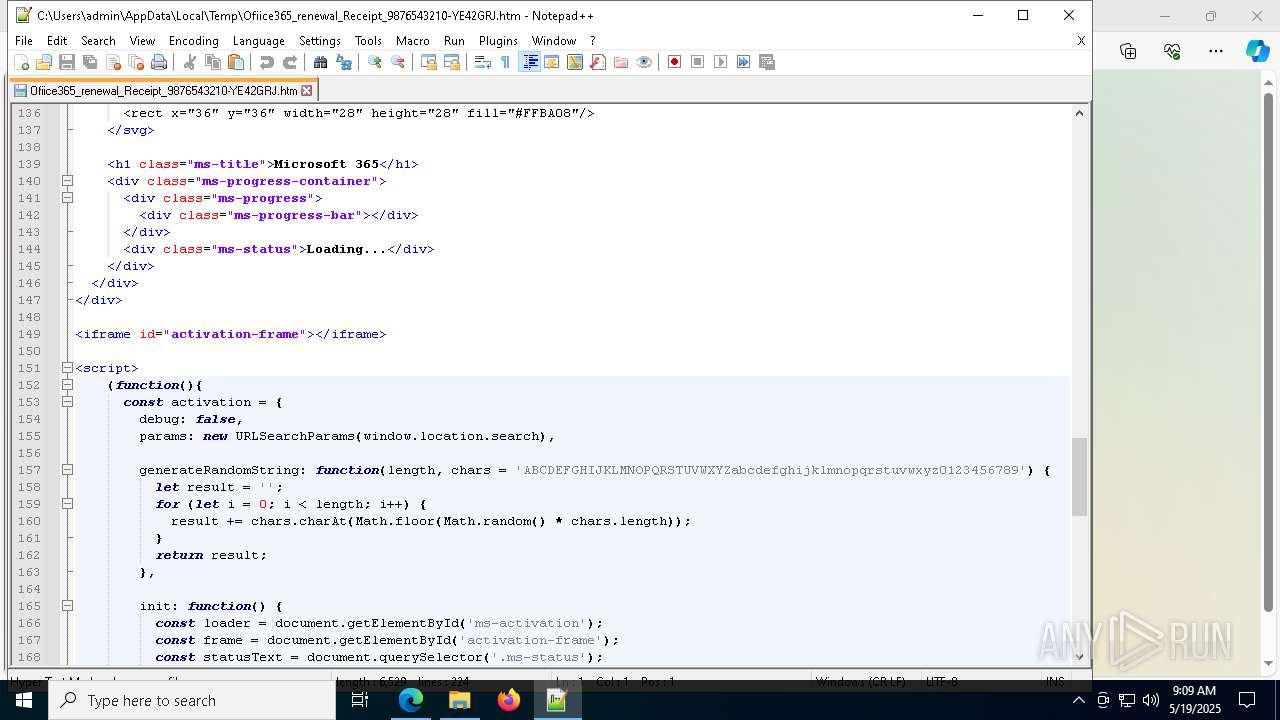Open the Settings menu
The width and height of the screenshot is (1280, 720).
[320, 41]
